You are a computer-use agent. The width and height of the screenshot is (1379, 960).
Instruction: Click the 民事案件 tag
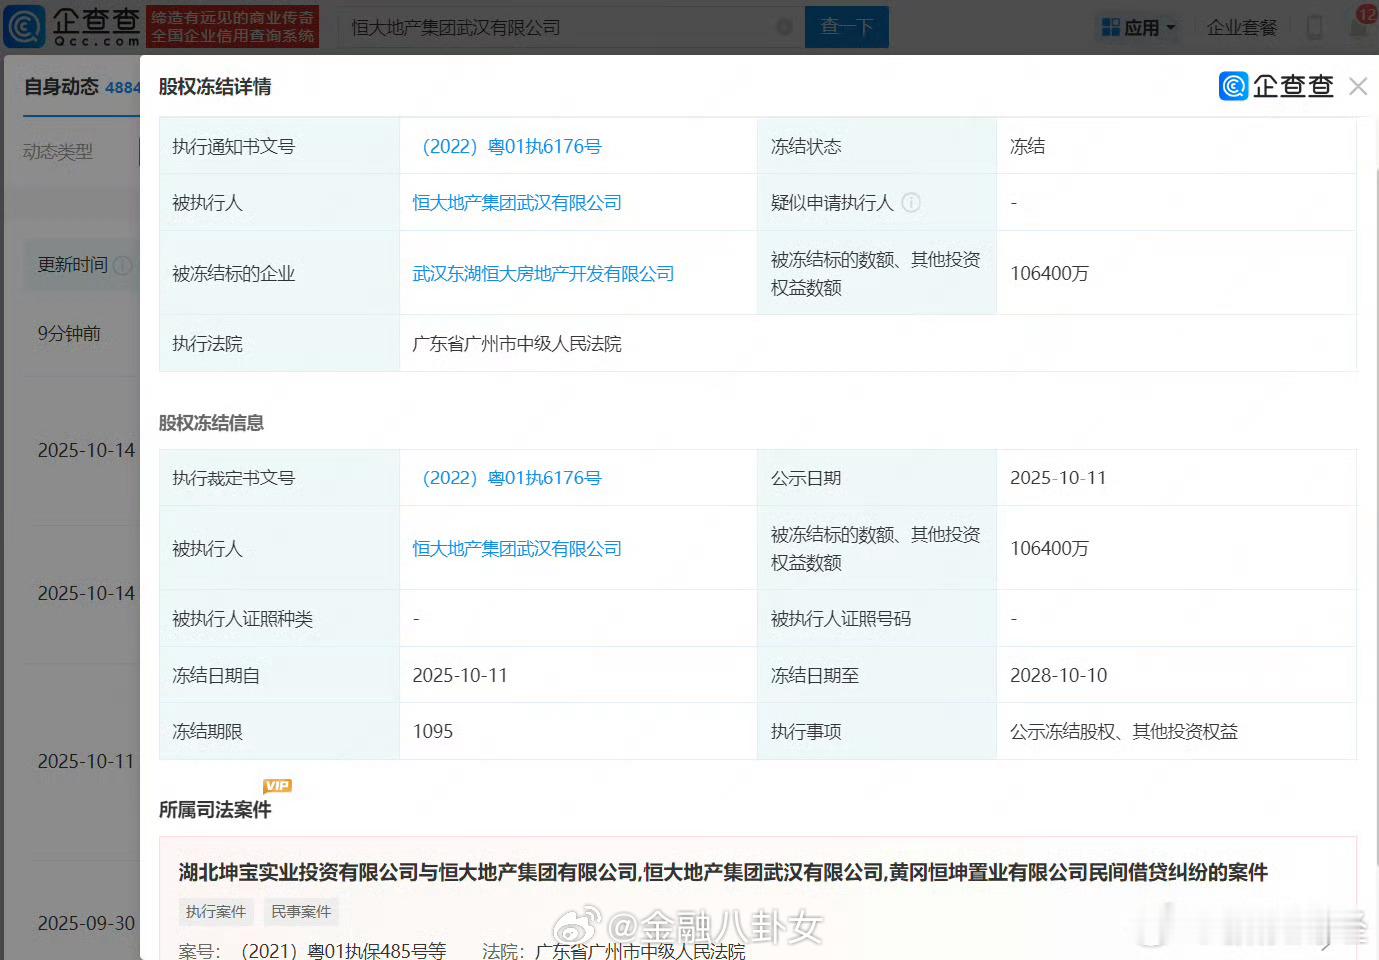[301, 912]
